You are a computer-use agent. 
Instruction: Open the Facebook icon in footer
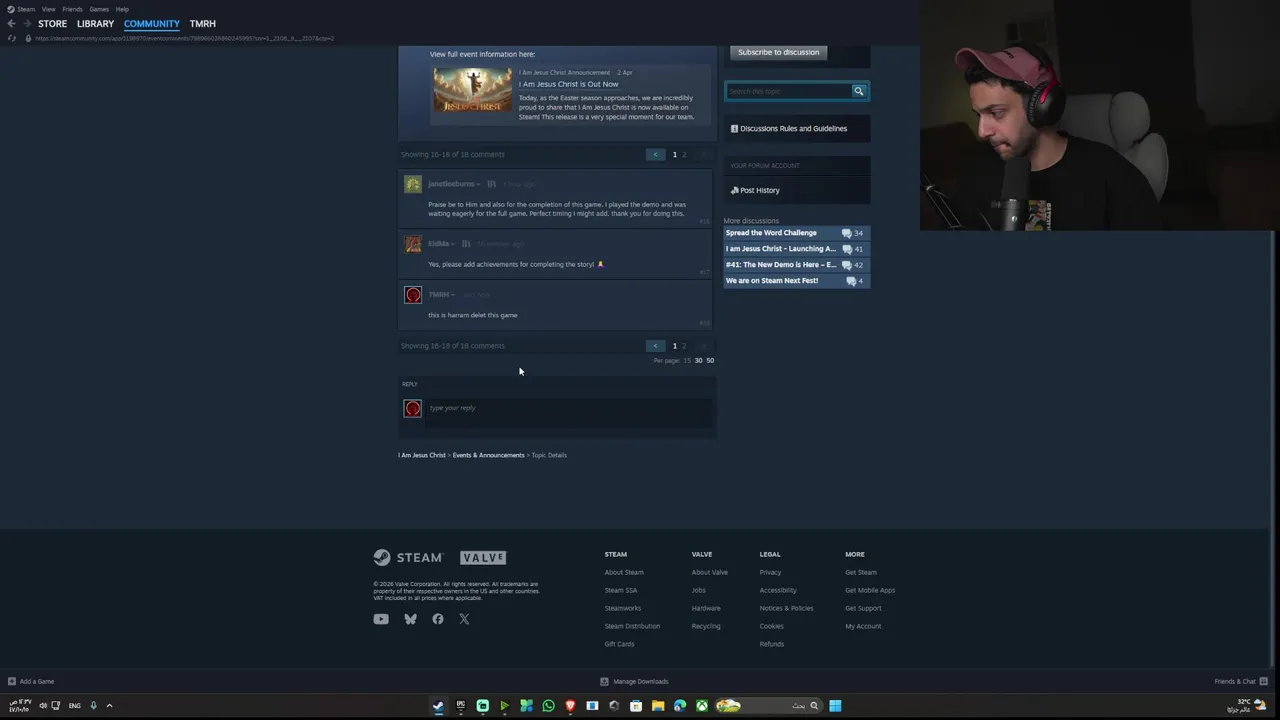click(438, 619)
